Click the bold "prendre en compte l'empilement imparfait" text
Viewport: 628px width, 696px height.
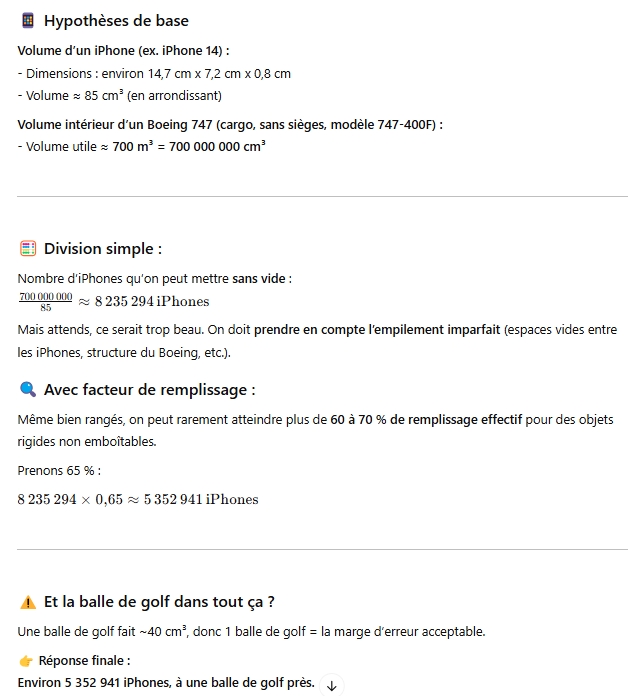click(377, 330)
